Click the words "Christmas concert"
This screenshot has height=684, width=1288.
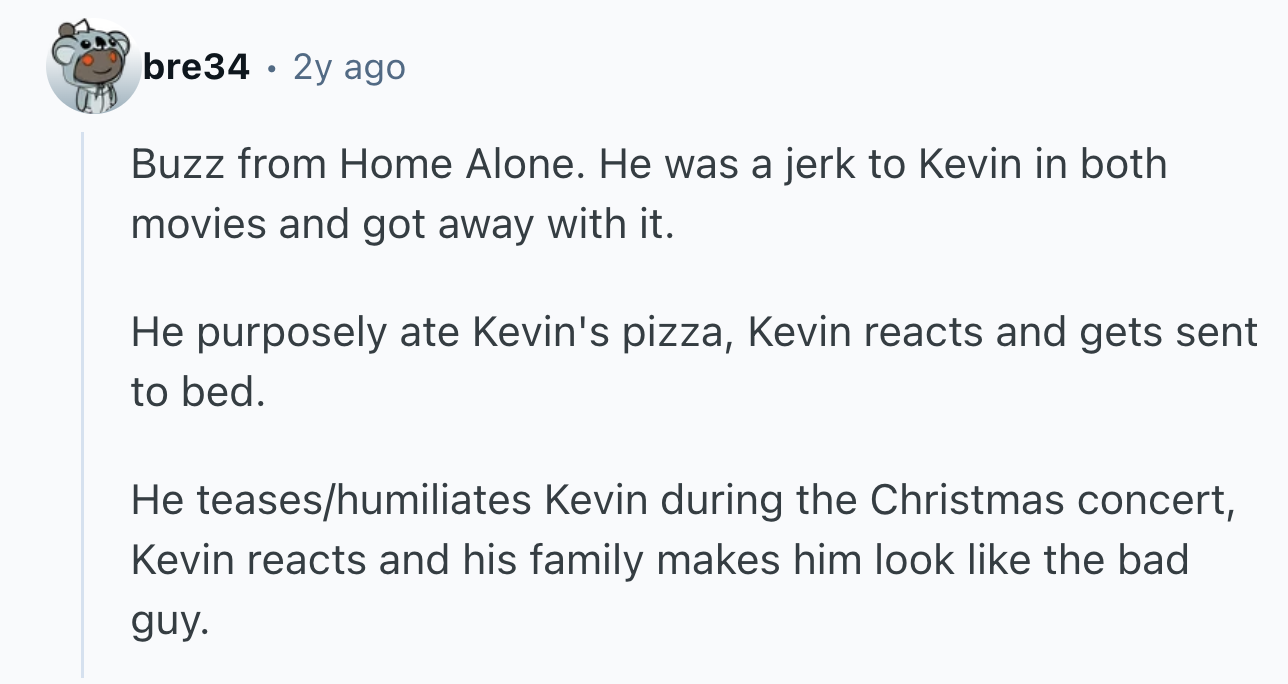[x=1047, y=501]
